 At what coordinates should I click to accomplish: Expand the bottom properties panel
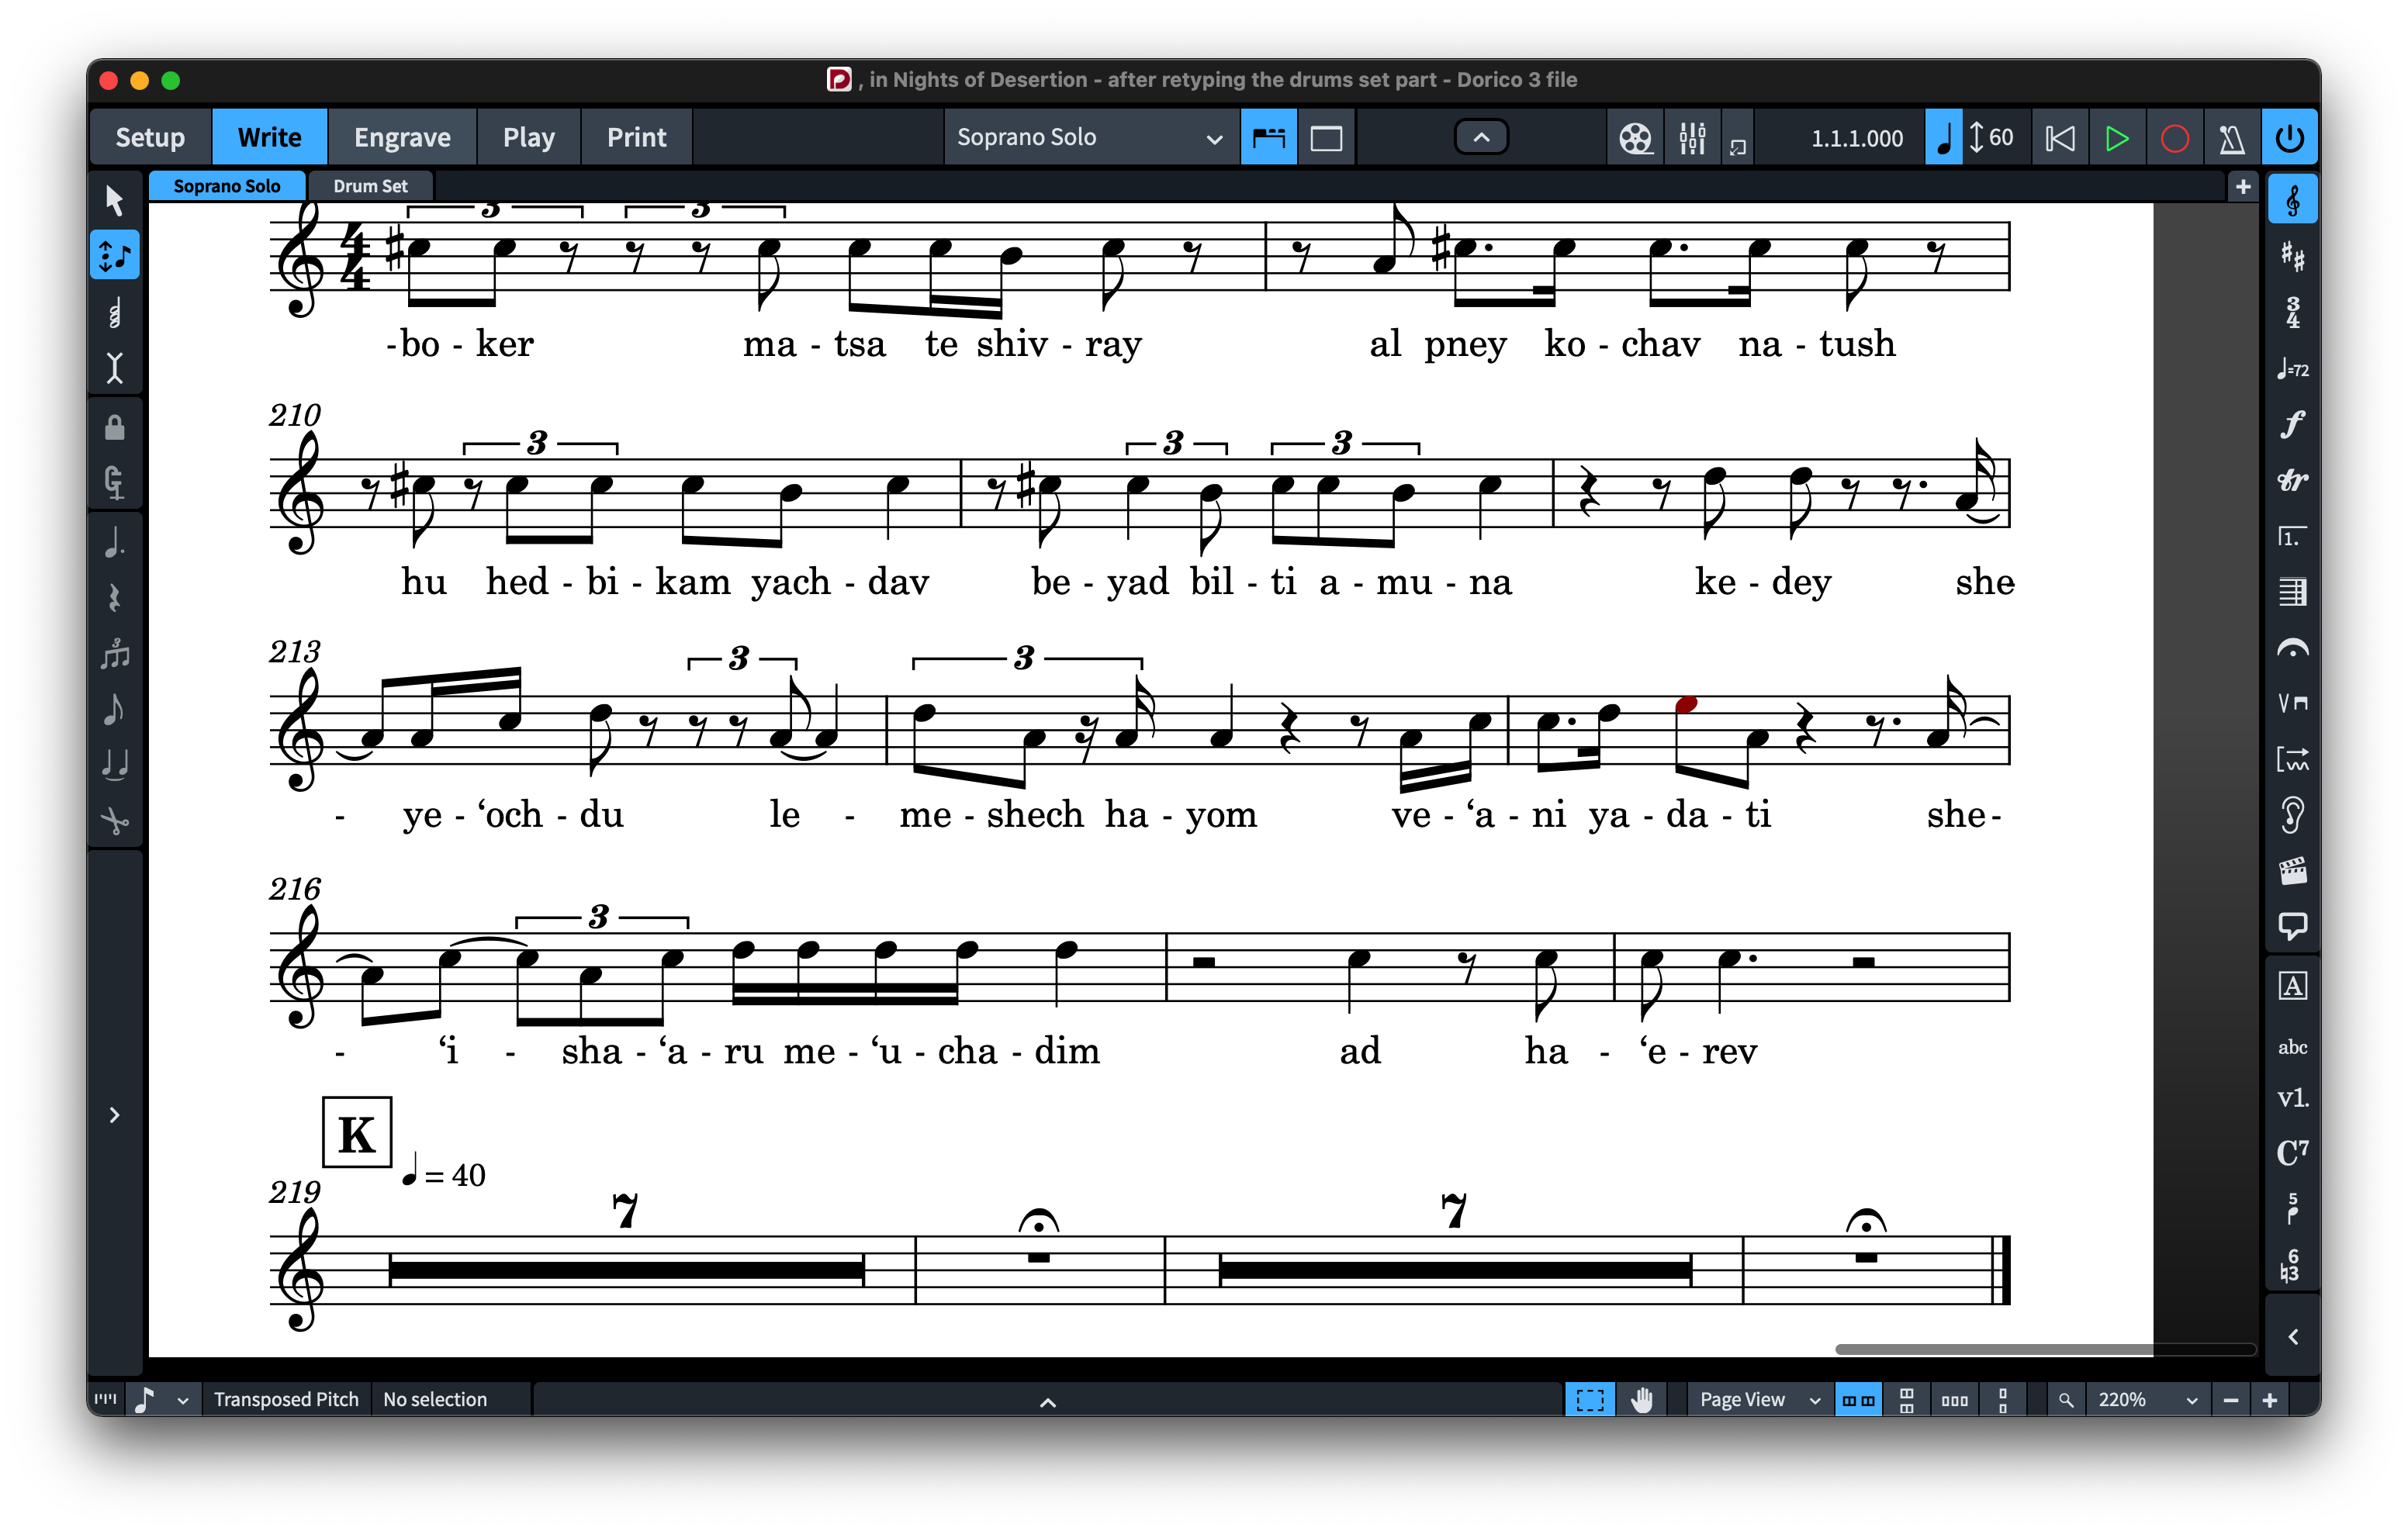pyautogui.click(x=1047, y=1402)
